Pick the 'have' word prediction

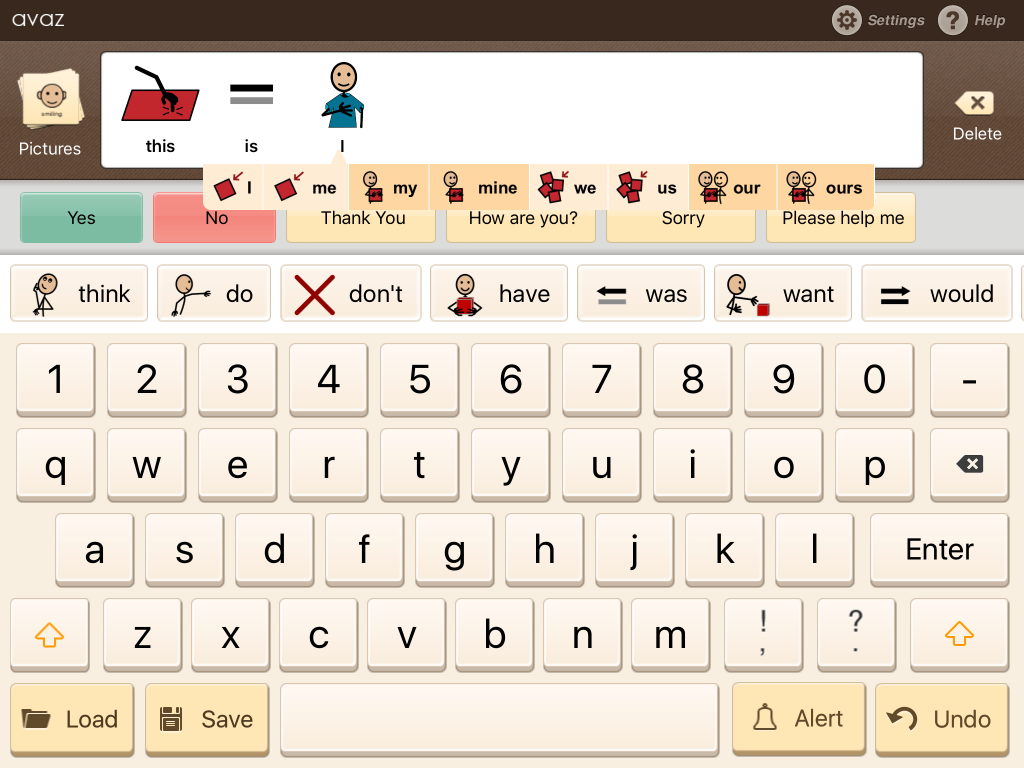[499, 293]
